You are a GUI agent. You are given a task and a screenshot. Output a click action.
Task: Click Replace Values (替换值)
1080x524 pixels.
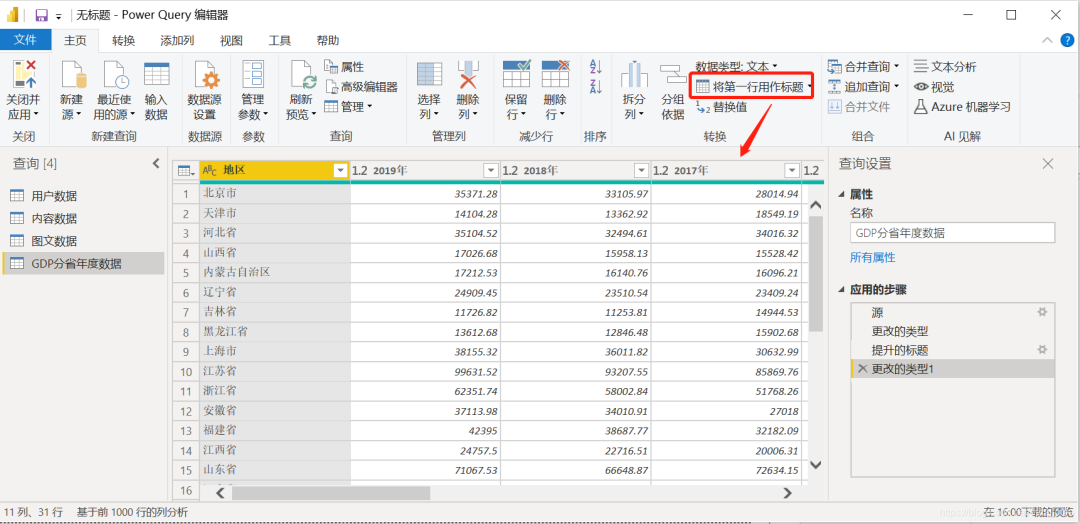pyautogui.click(x=720, y=107)
